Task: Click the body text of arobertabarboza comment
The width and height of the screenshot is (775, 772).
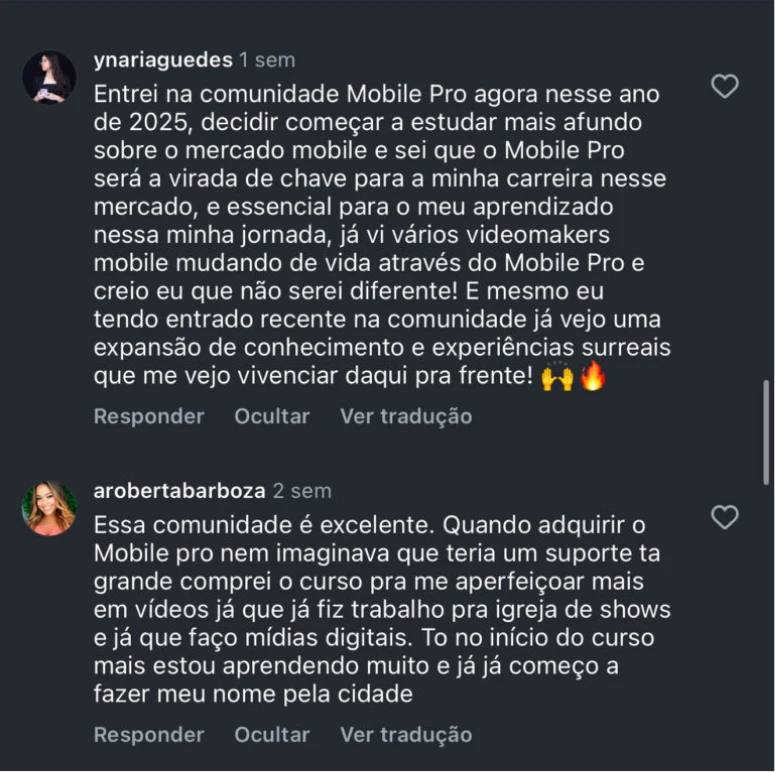Action: click(x=380, y=609)
